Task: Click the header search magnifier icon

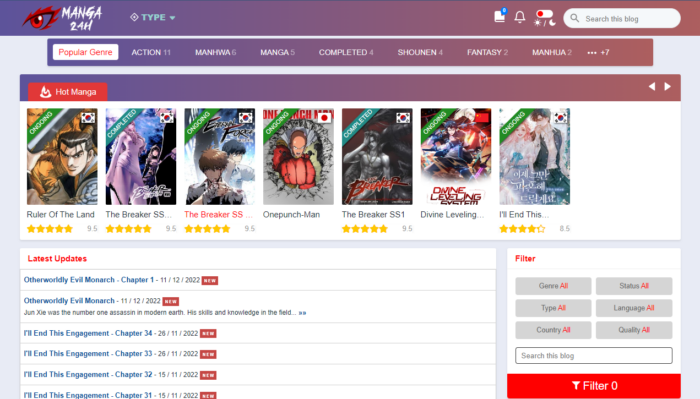Action: coord(575,18)
